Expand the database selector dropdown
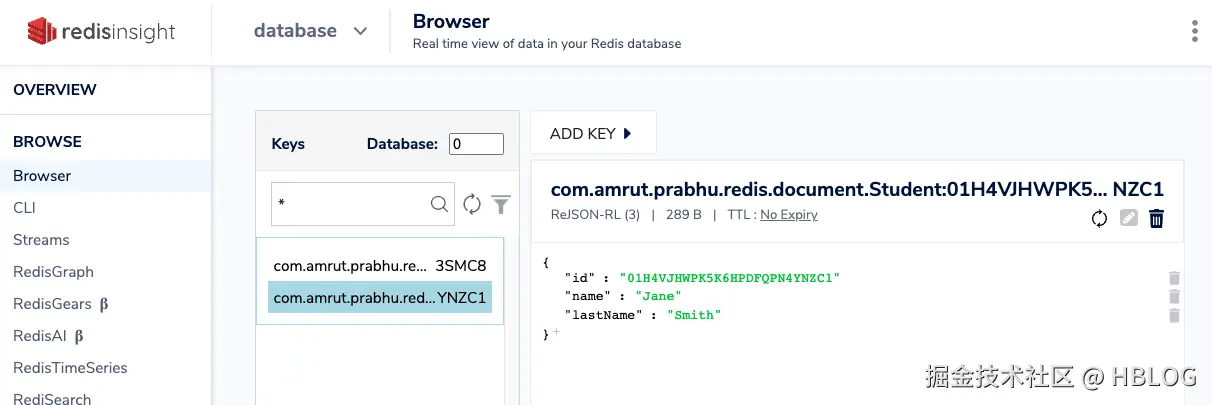Viewport: 1212px width, 405px height. click(x=360, y=31)
